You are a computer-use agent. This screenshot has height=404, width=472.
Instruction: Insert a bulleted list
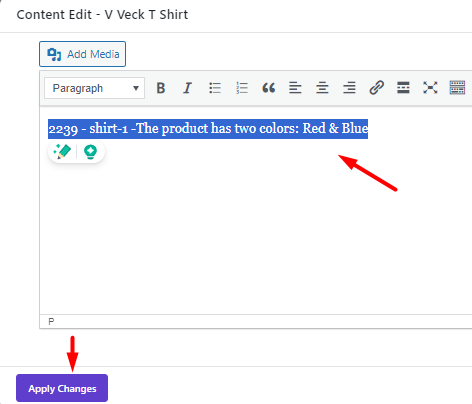(x=215, y=88)
